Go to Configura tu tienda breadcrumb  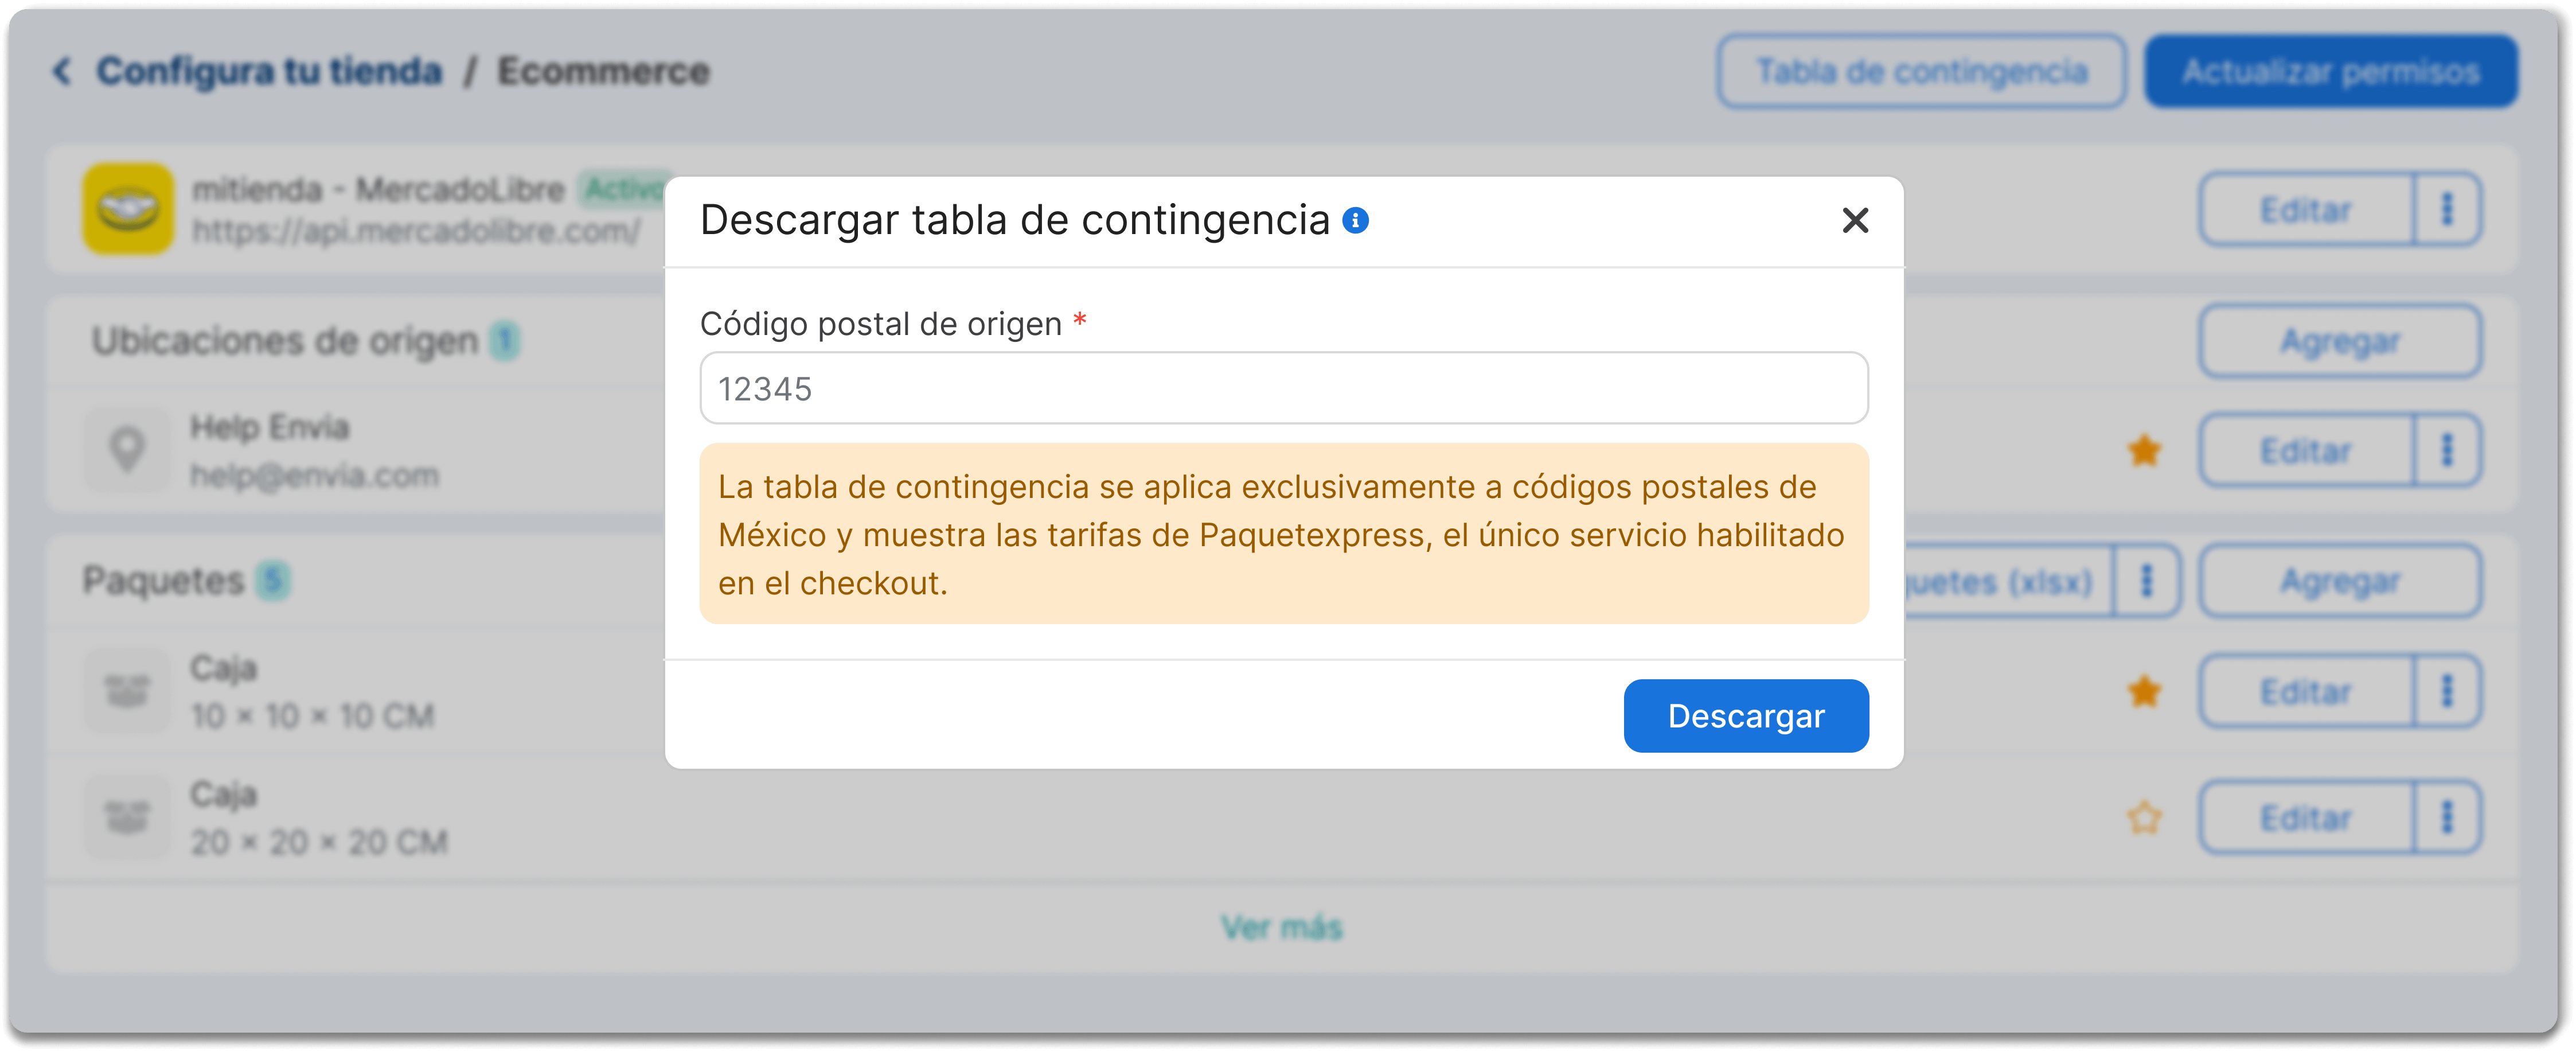pos(269,71)
